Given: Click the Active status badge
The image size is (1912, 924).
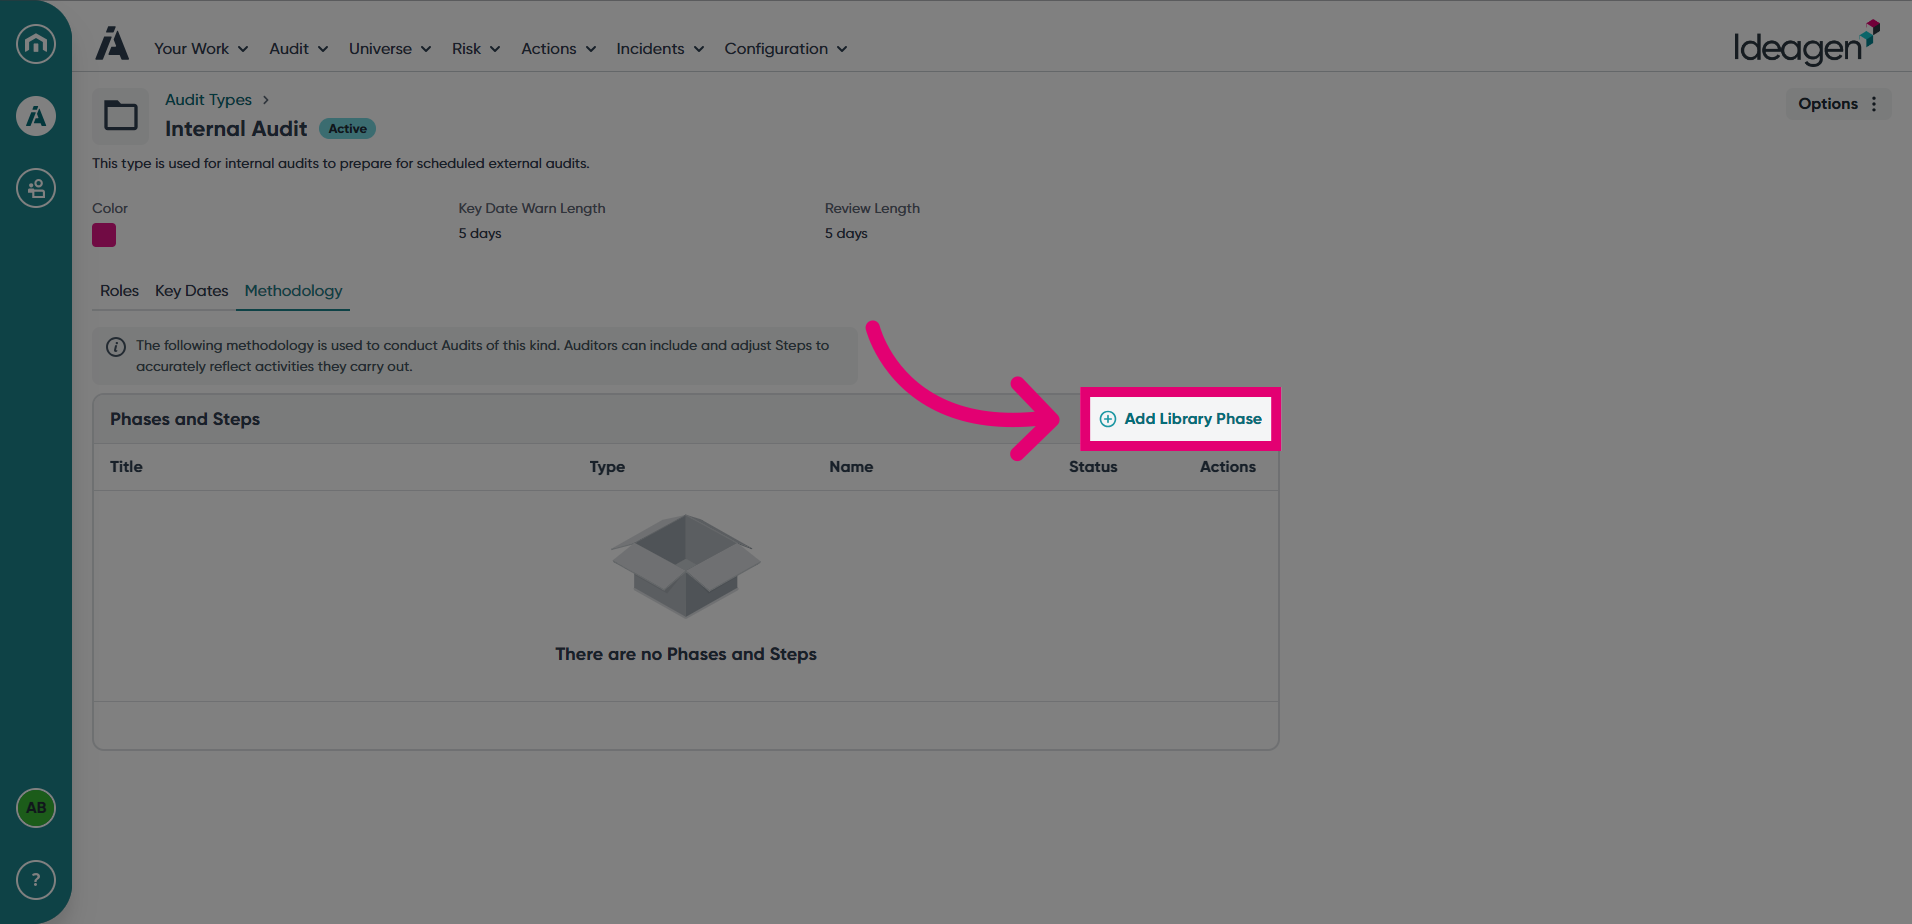Looking at the screenshot, I should [347, 129].
